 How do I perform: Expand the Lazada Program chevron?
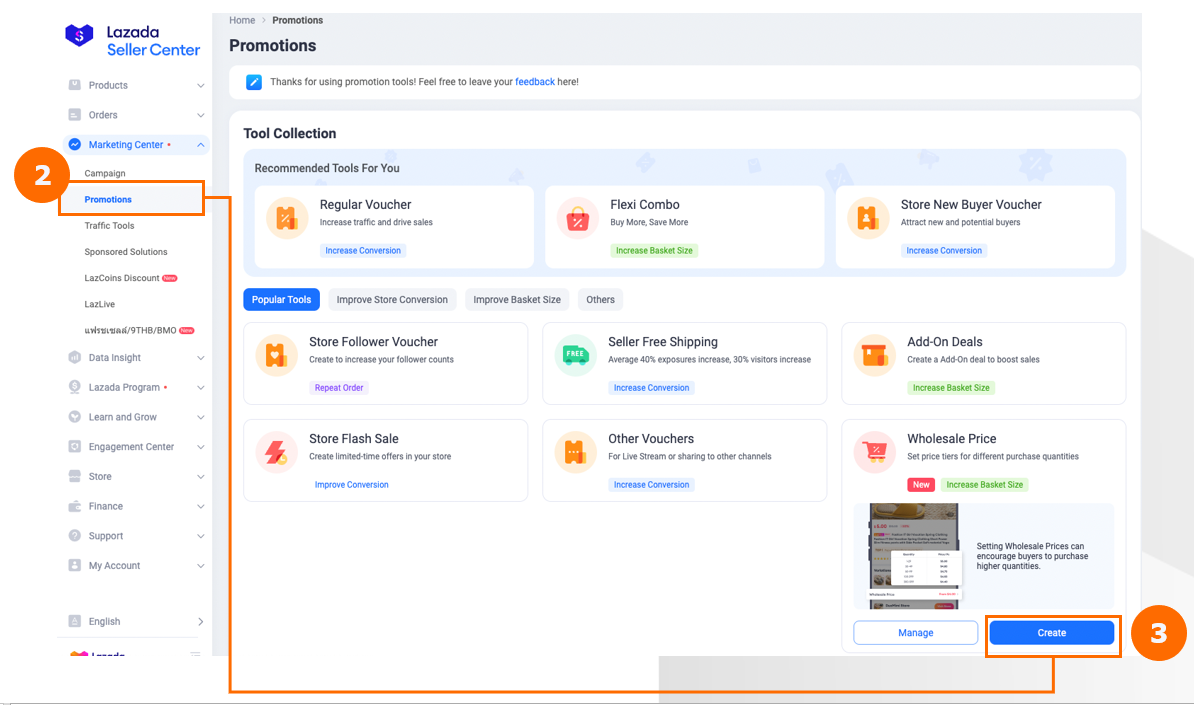click(200, 387)
